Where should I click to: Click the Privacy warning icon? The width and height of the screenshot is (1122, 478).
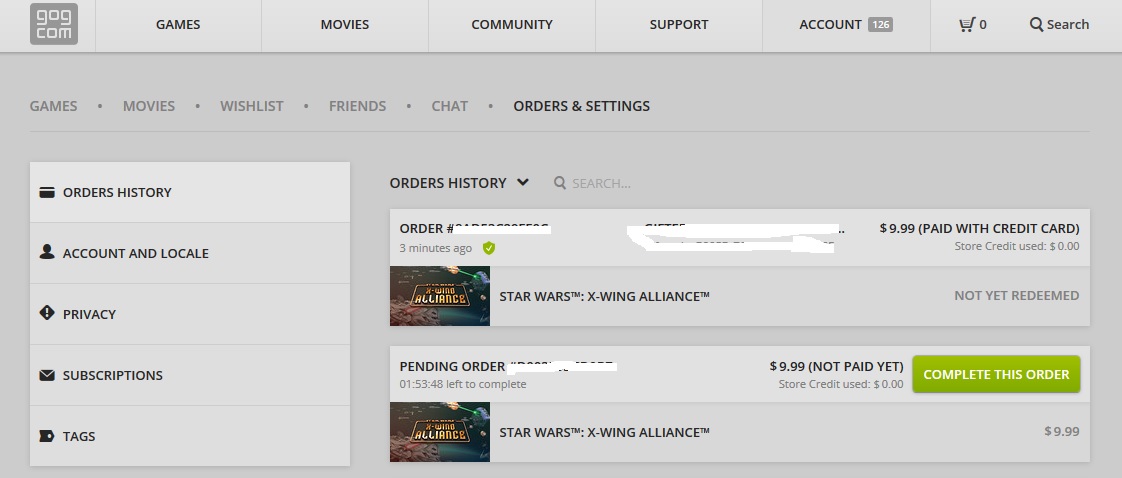pyautogui.click(x=47, y=313)
